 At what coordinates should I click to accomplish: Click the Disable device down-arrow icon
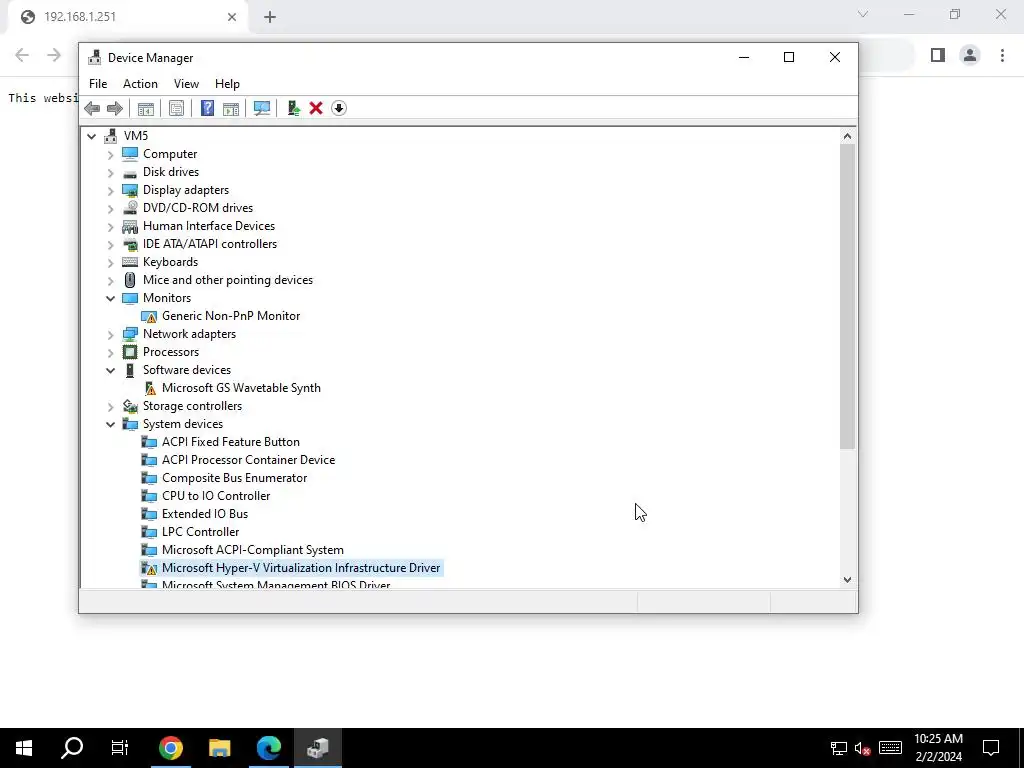tap(338, 108)
